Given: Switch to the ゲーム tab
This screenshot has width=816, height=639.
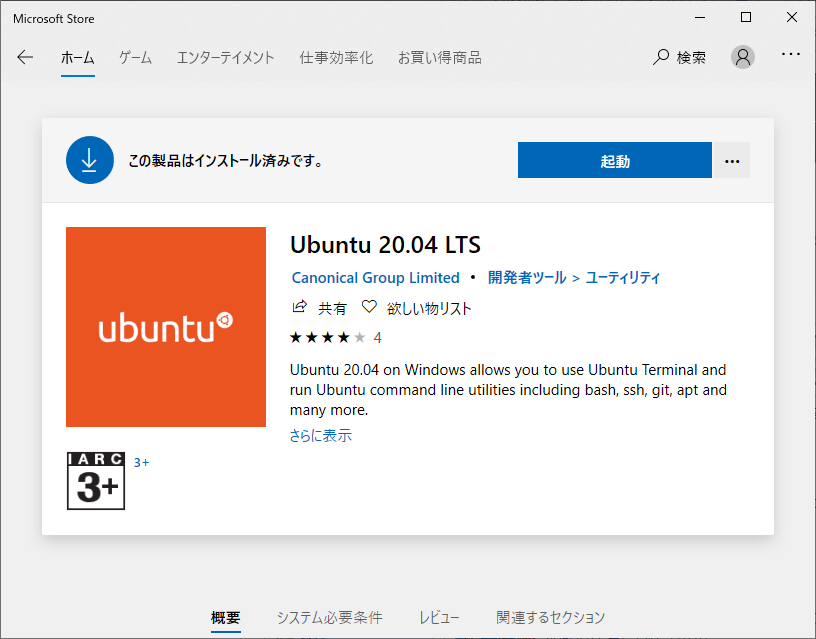Looking at the screenshot, I should (135, 57).
